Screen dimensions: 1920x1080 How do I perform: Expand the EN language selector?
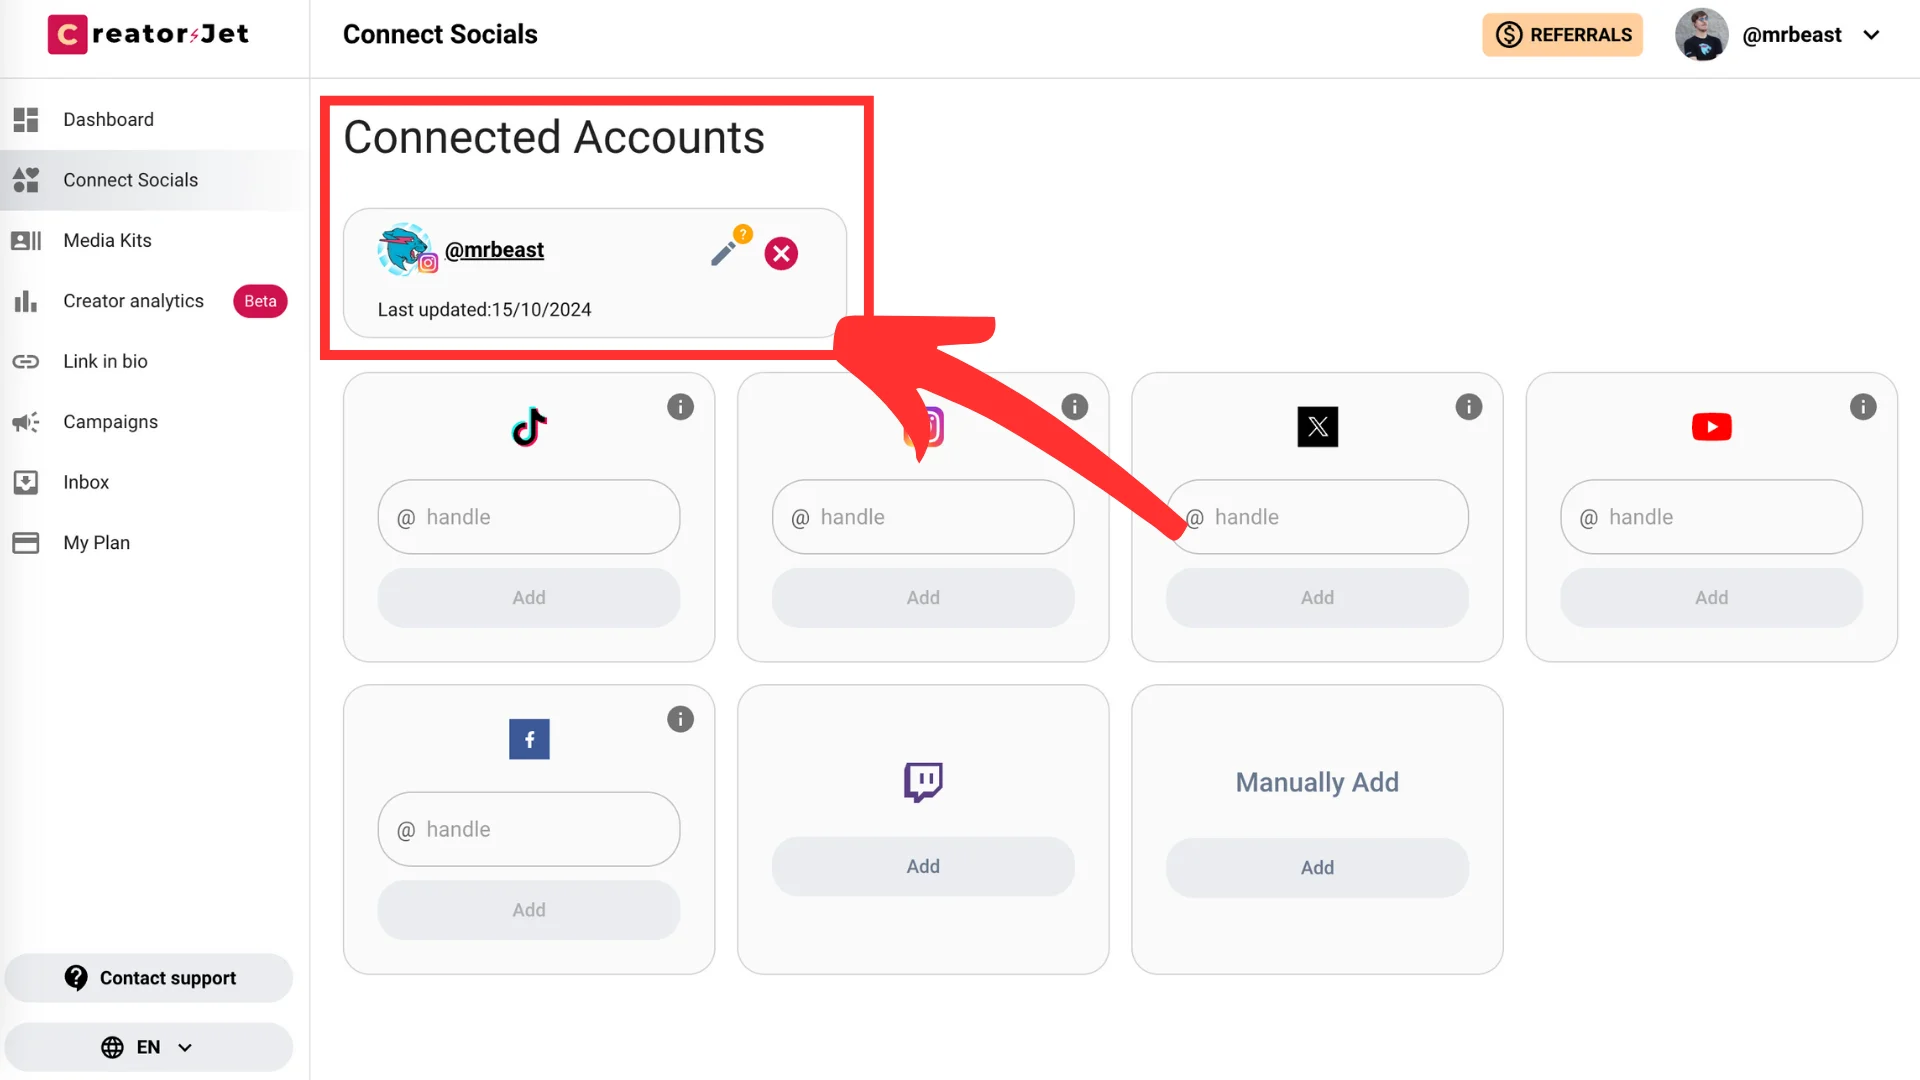point(148,1047)
